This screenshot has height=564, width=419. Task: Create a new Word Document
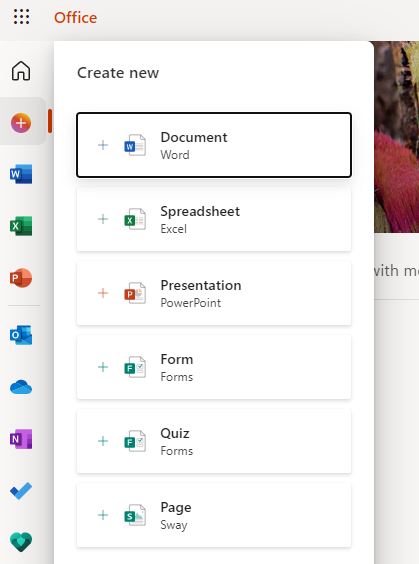214,145
